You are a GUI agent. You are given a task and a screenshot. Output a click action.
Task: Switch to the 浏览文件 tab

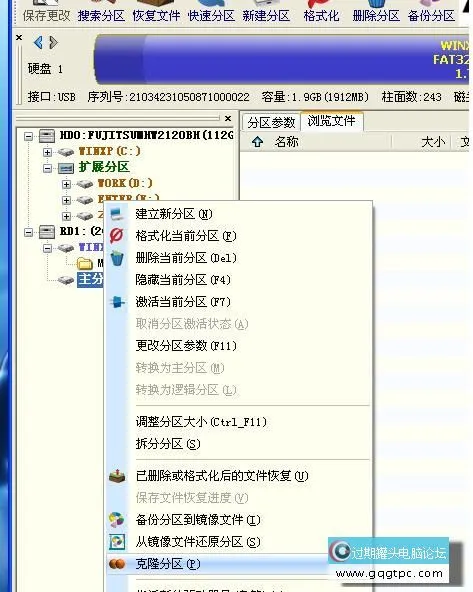pyautogui.click(x=331, y=121)
